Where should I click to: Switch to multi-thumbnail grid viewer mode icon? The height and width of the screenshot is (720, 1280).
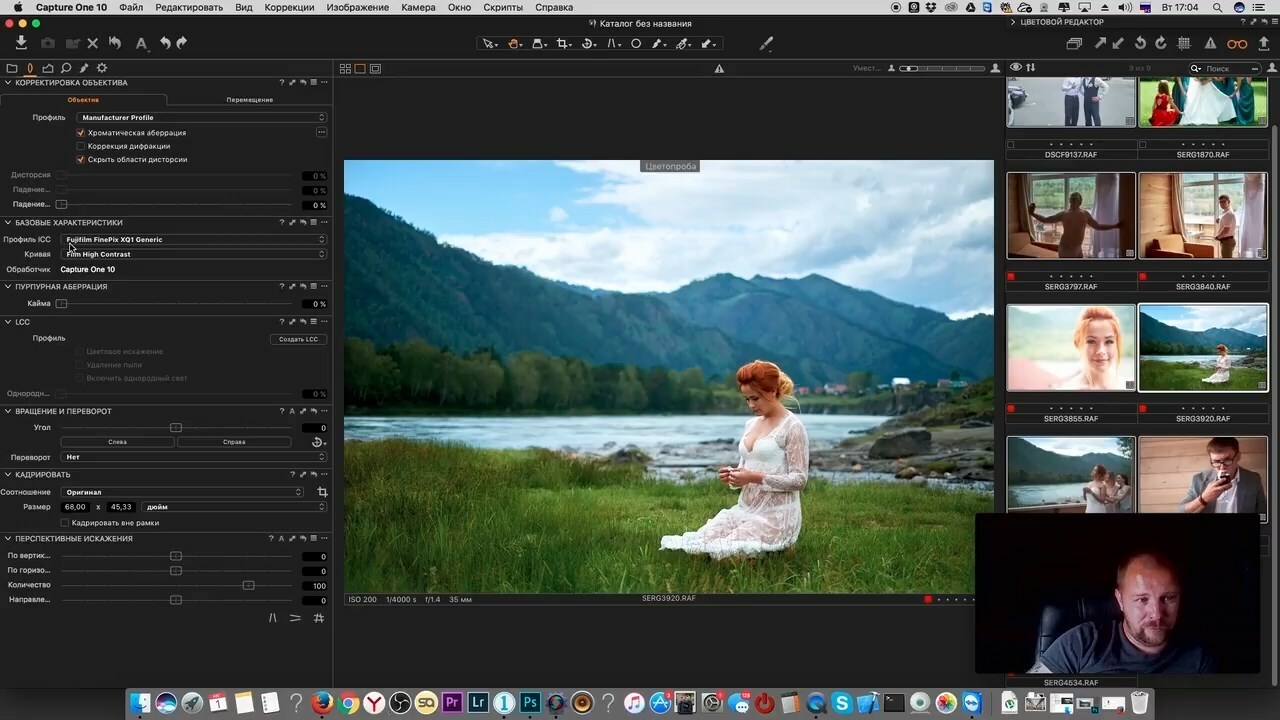click(x=345, y=69)
